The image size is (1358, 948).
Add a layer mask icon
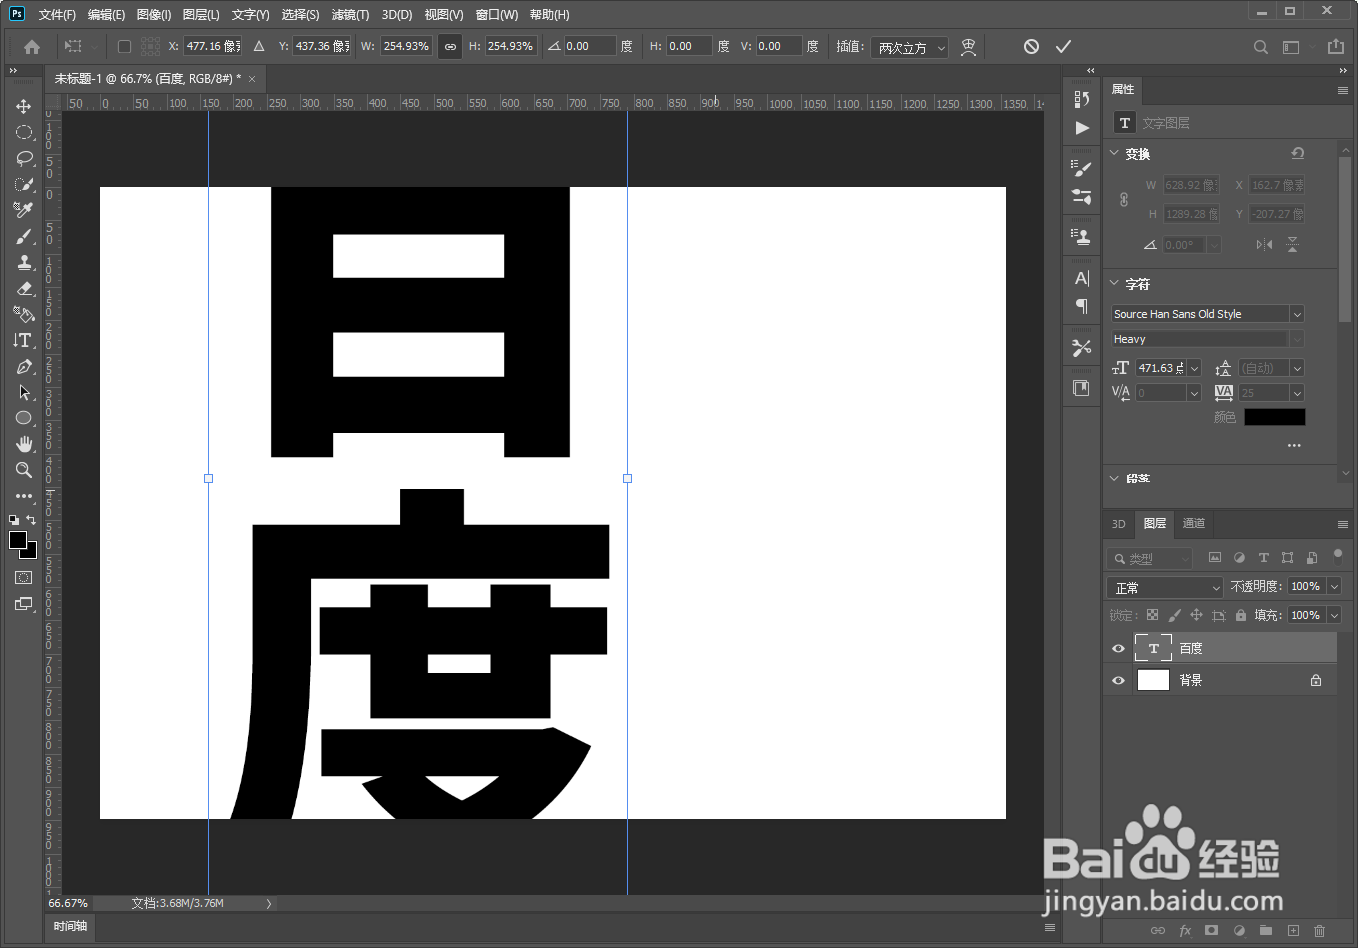tap(1212, 930)
